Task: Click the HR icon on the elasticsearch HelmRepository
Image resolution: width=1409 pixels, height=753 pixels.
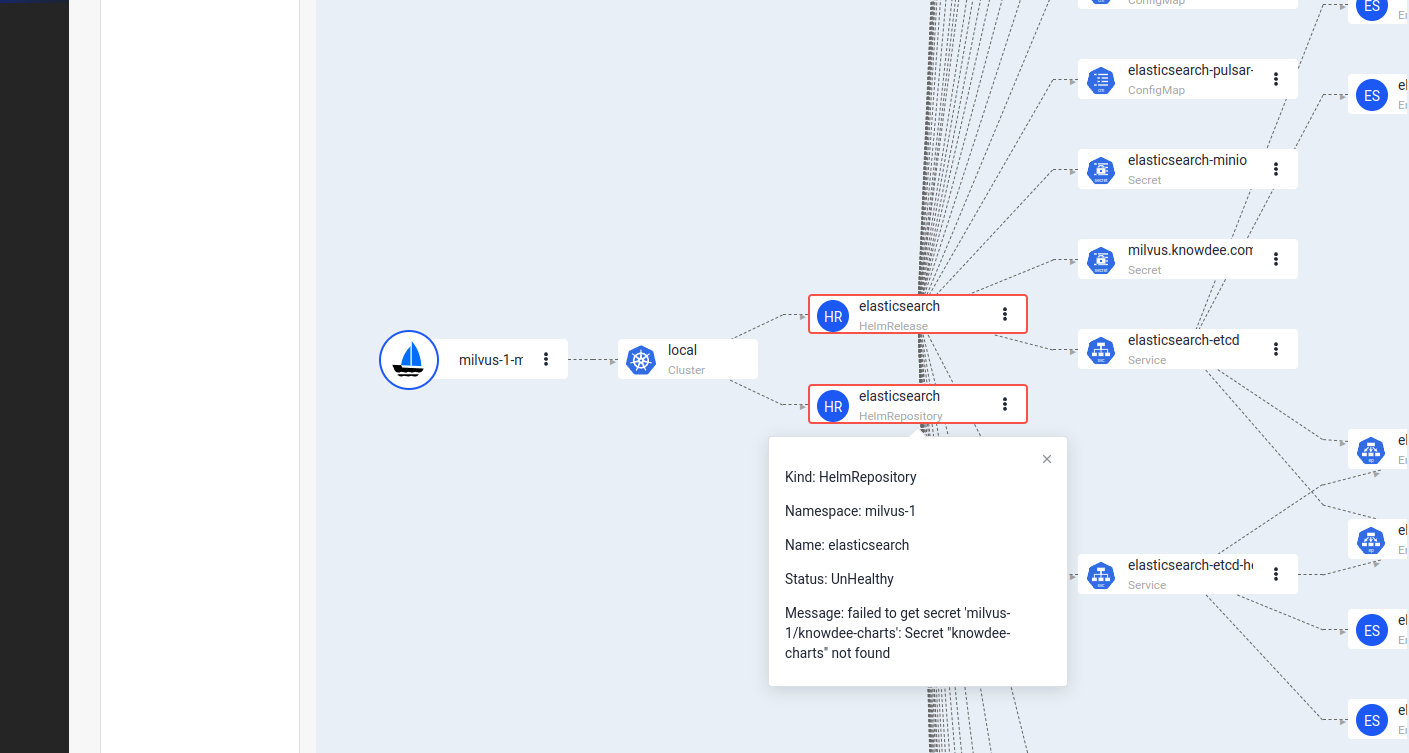Action: click(832, 405)
